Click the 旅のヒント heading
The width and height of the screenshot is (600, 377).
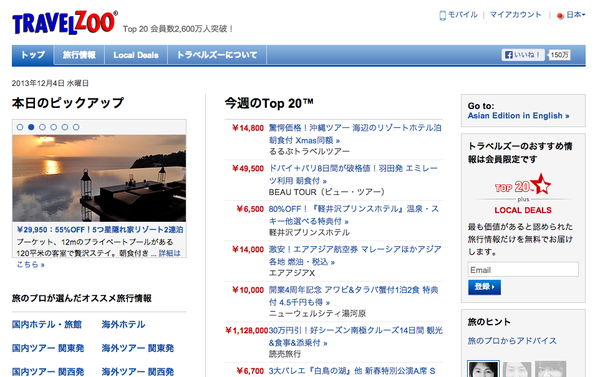(489, 322)
